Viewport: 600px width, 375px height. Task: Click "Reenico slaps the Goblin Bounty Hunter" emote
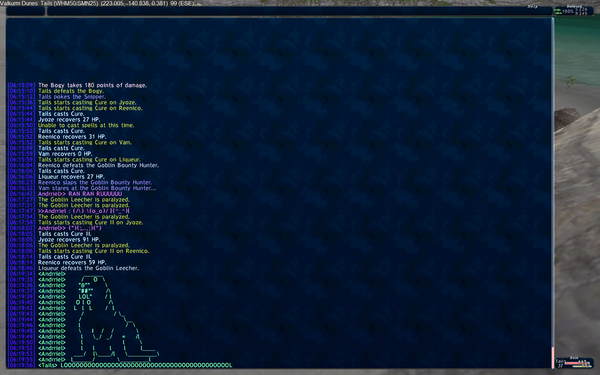tap(95, 183)
